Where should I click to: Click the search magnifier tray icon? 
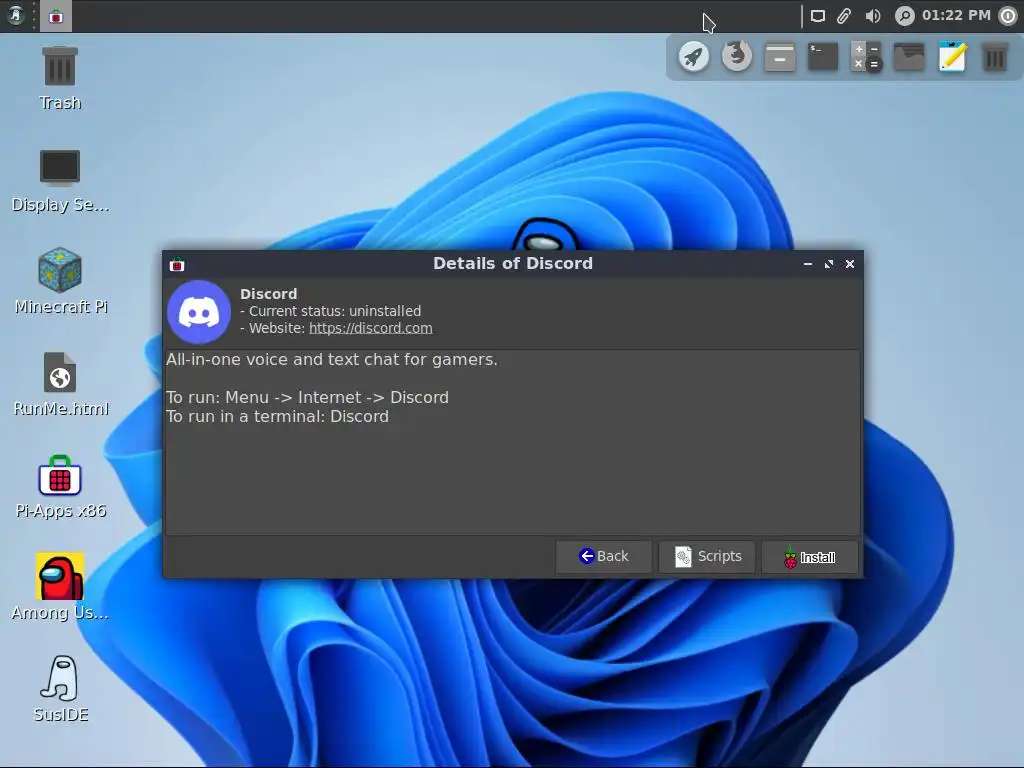904,16
